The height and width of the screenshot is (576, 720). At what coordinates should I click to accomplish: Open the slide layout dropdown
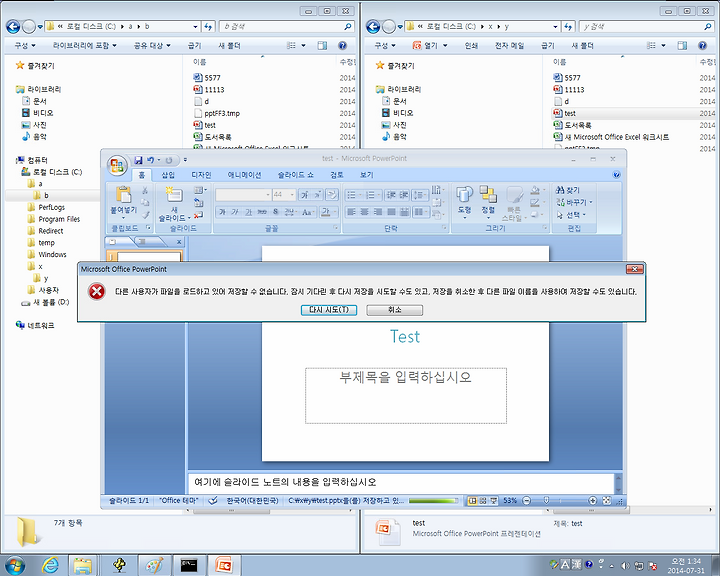(x=200, y=190)
